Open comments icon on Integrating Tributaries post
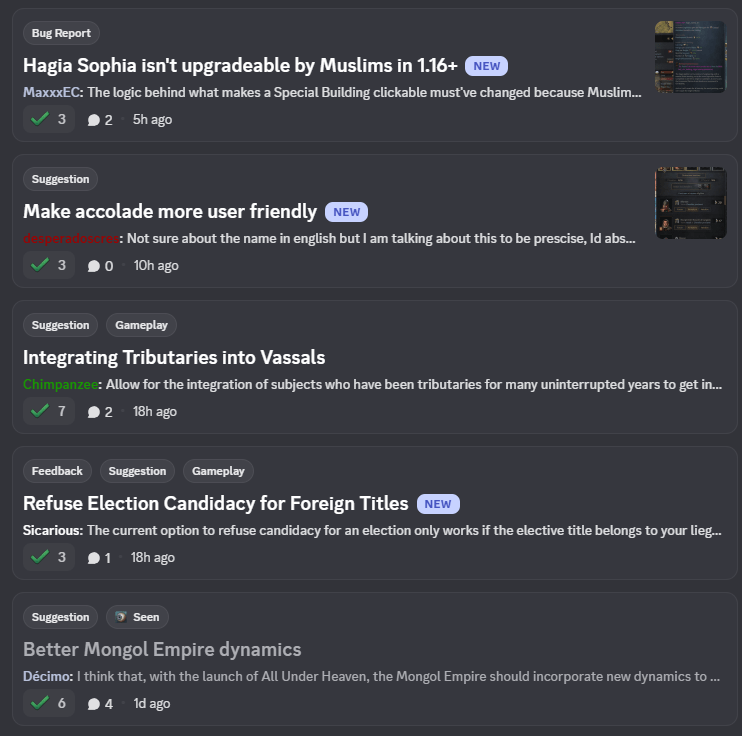Viewport: 742px width, 736px height. coord(94,412)
